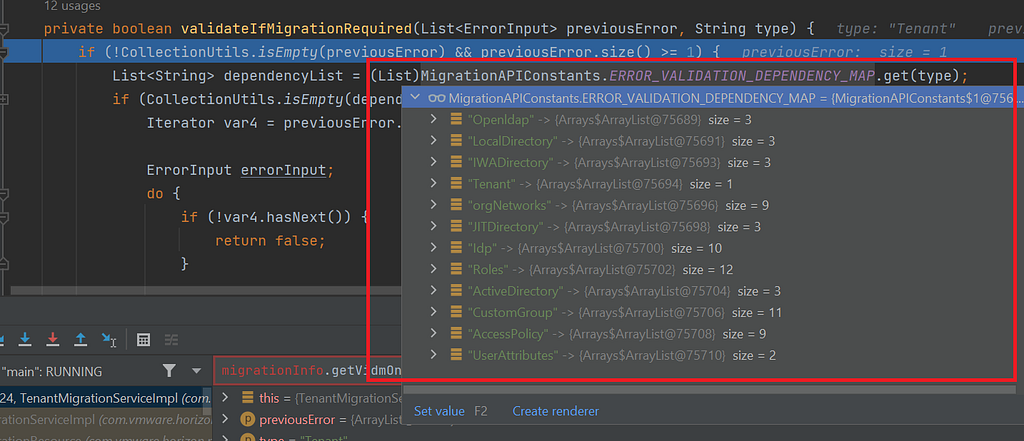
Task: Select the TenantMigrationServiceImpl stack frame
Action: pos(106,398)
